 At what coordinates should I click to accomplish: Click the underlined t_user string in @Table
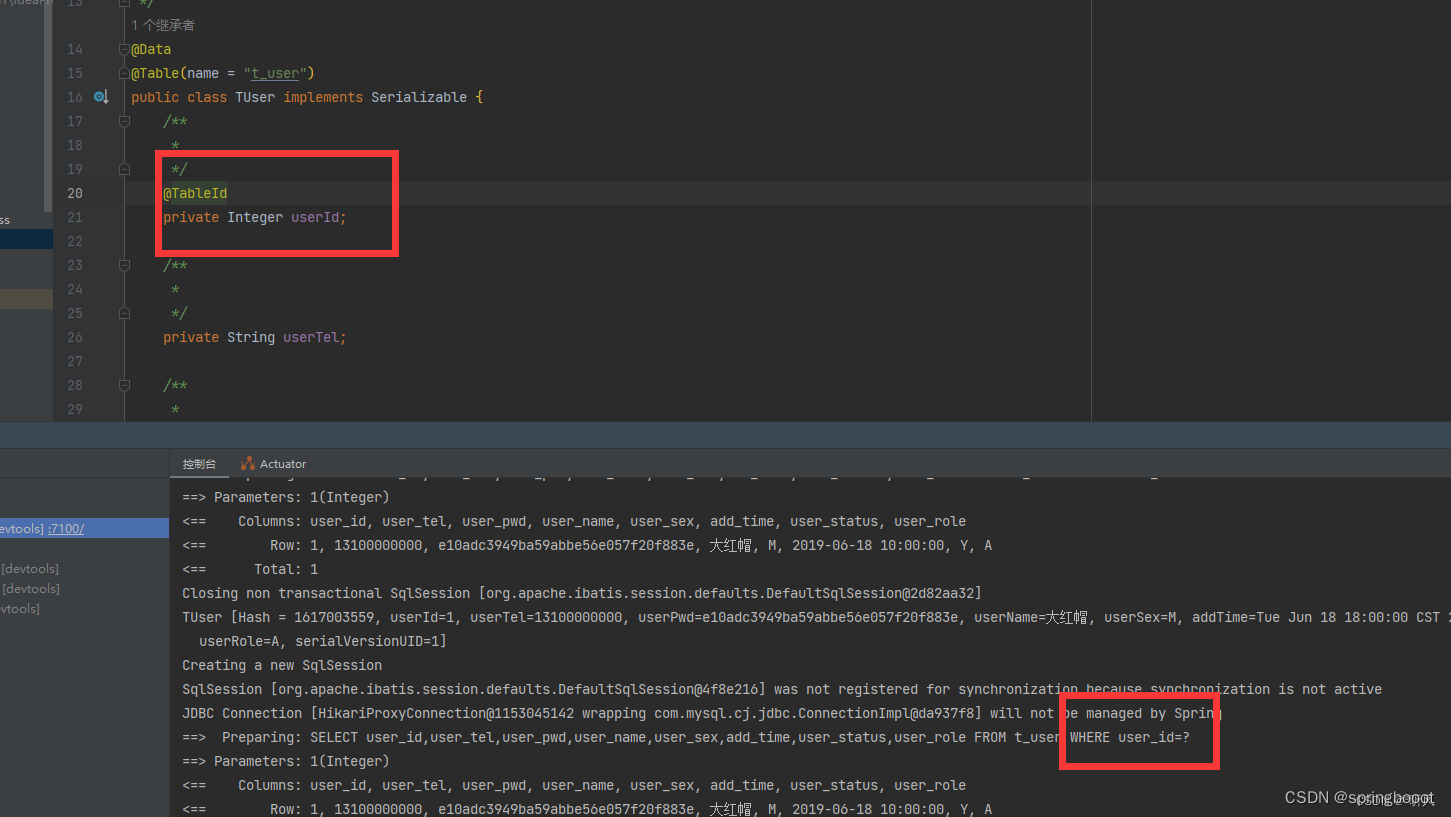point(275,72)
